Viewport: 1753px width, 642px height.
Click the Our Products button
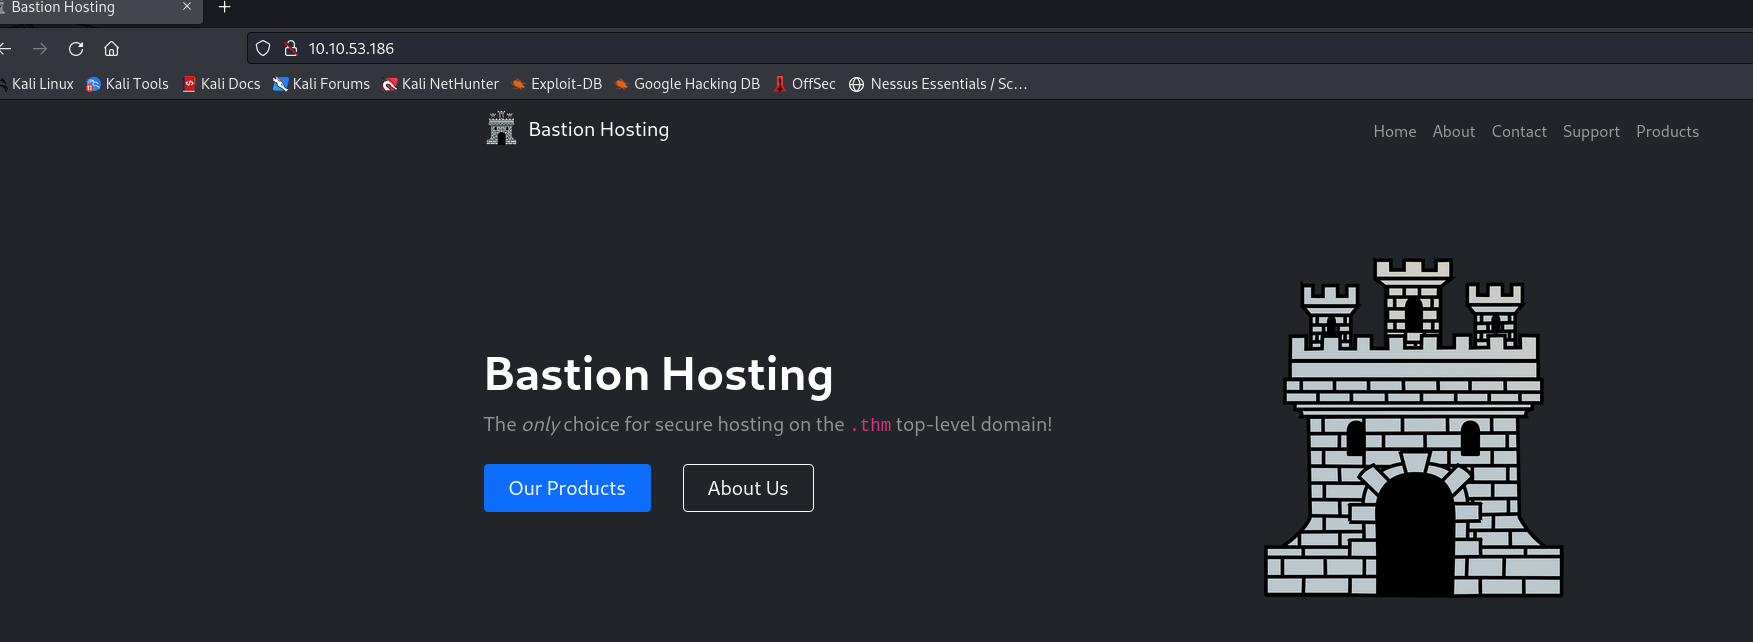567,488
